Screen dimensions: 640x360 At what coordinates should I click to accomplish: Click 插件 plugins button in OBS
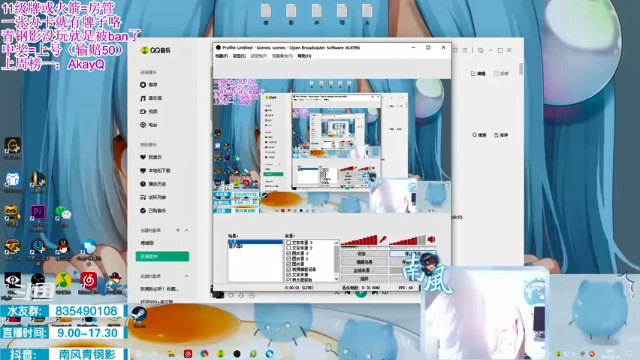click(364, 278)
